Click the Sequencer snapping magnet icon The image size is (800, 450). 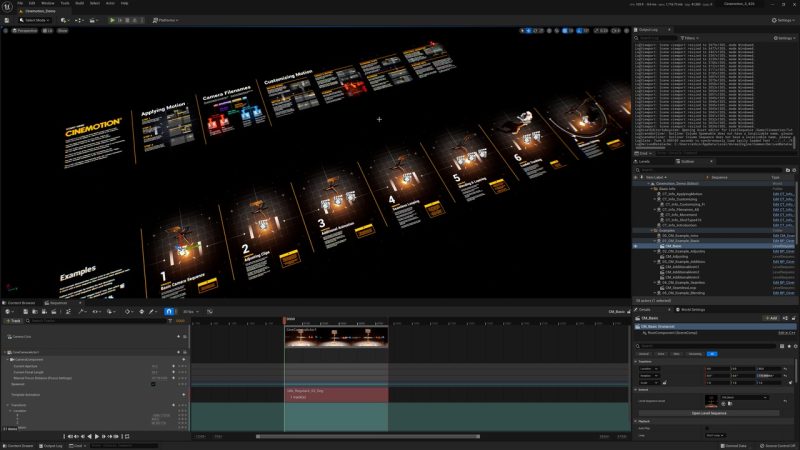click(x=169, y=311)
